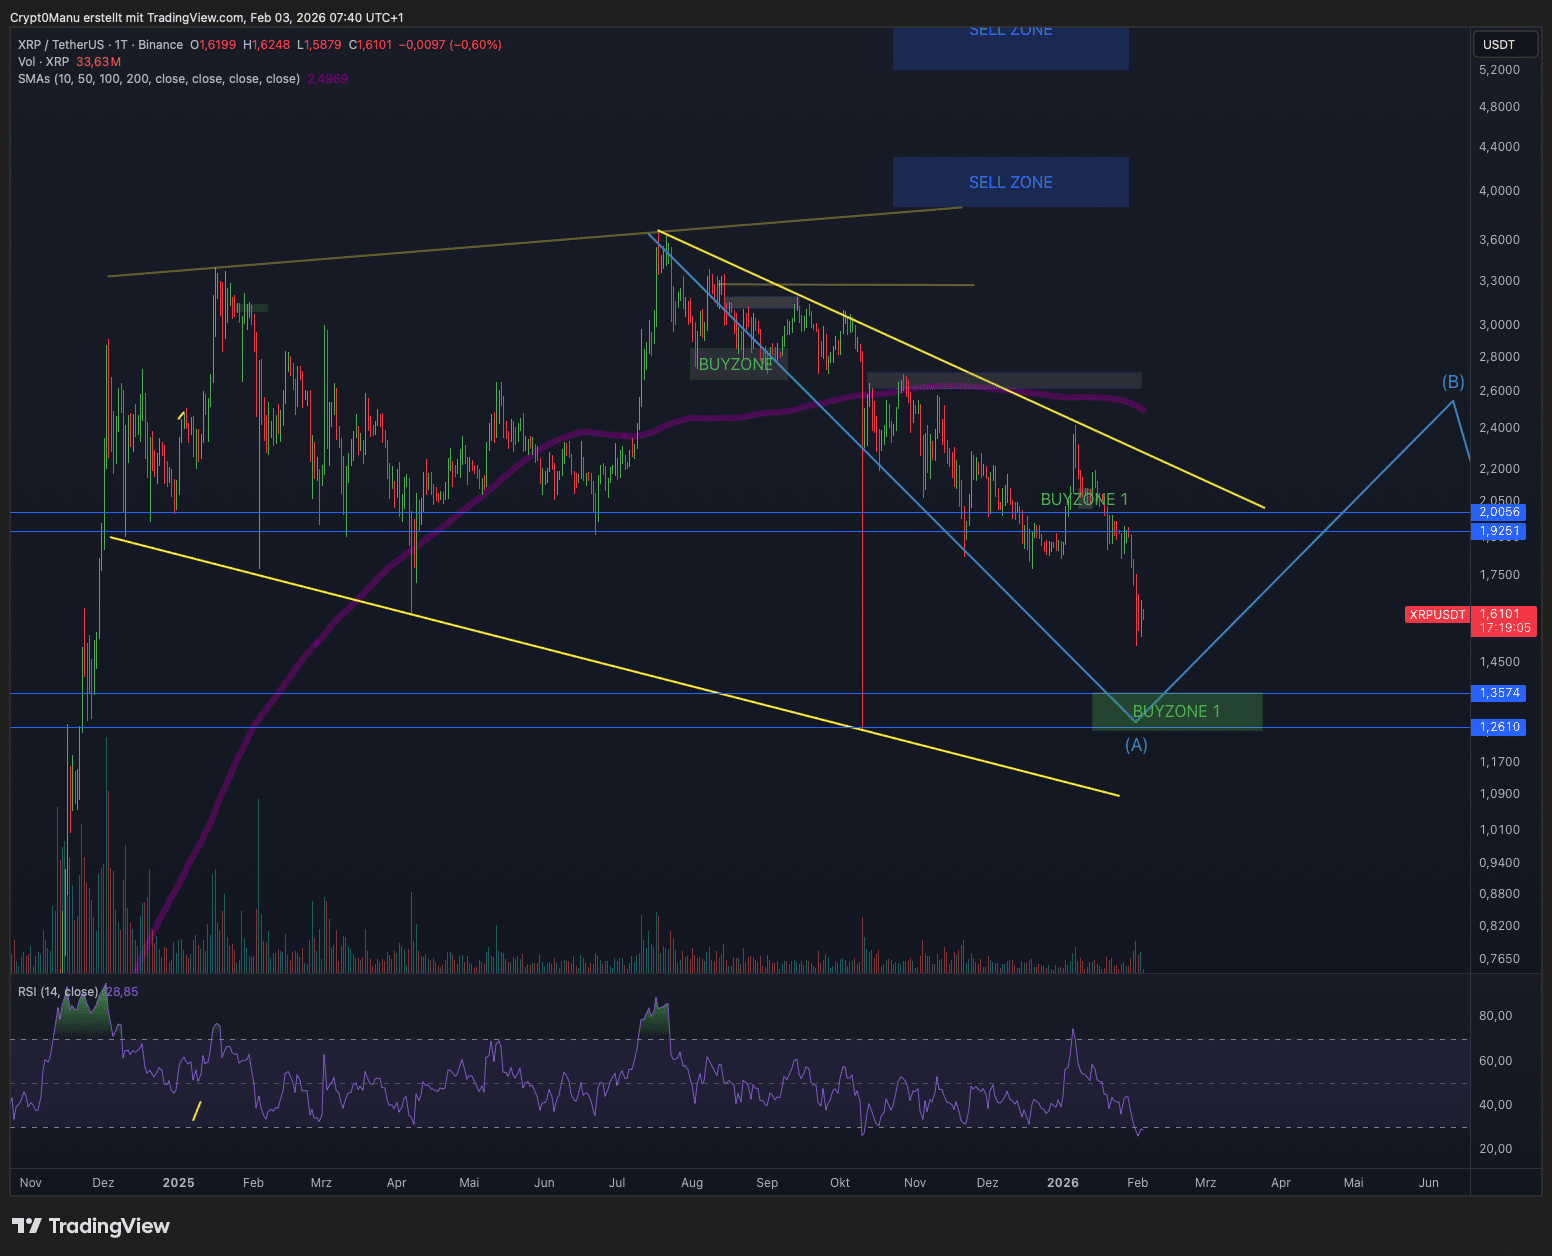Click the 2,0056 price level tag

pyautogui.click(x=1499, y=512)
